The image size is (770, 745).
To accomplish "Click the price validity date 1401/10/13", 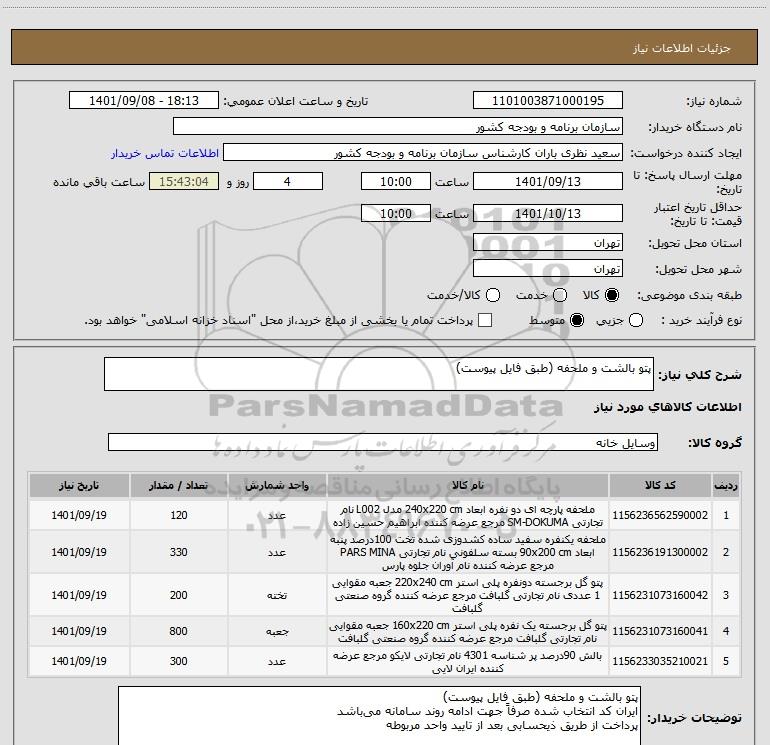I will 548,214.
